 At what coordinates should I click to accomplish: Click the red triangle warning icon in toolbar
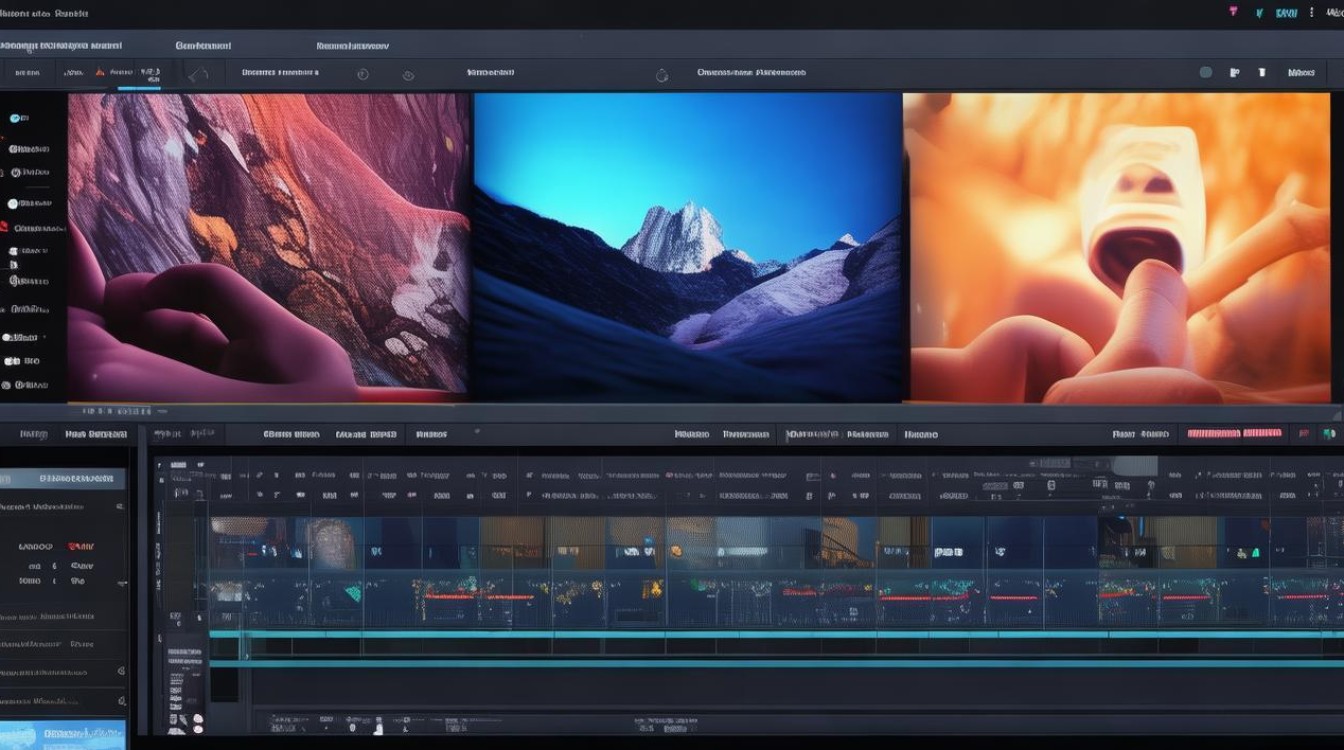point(99,73)
